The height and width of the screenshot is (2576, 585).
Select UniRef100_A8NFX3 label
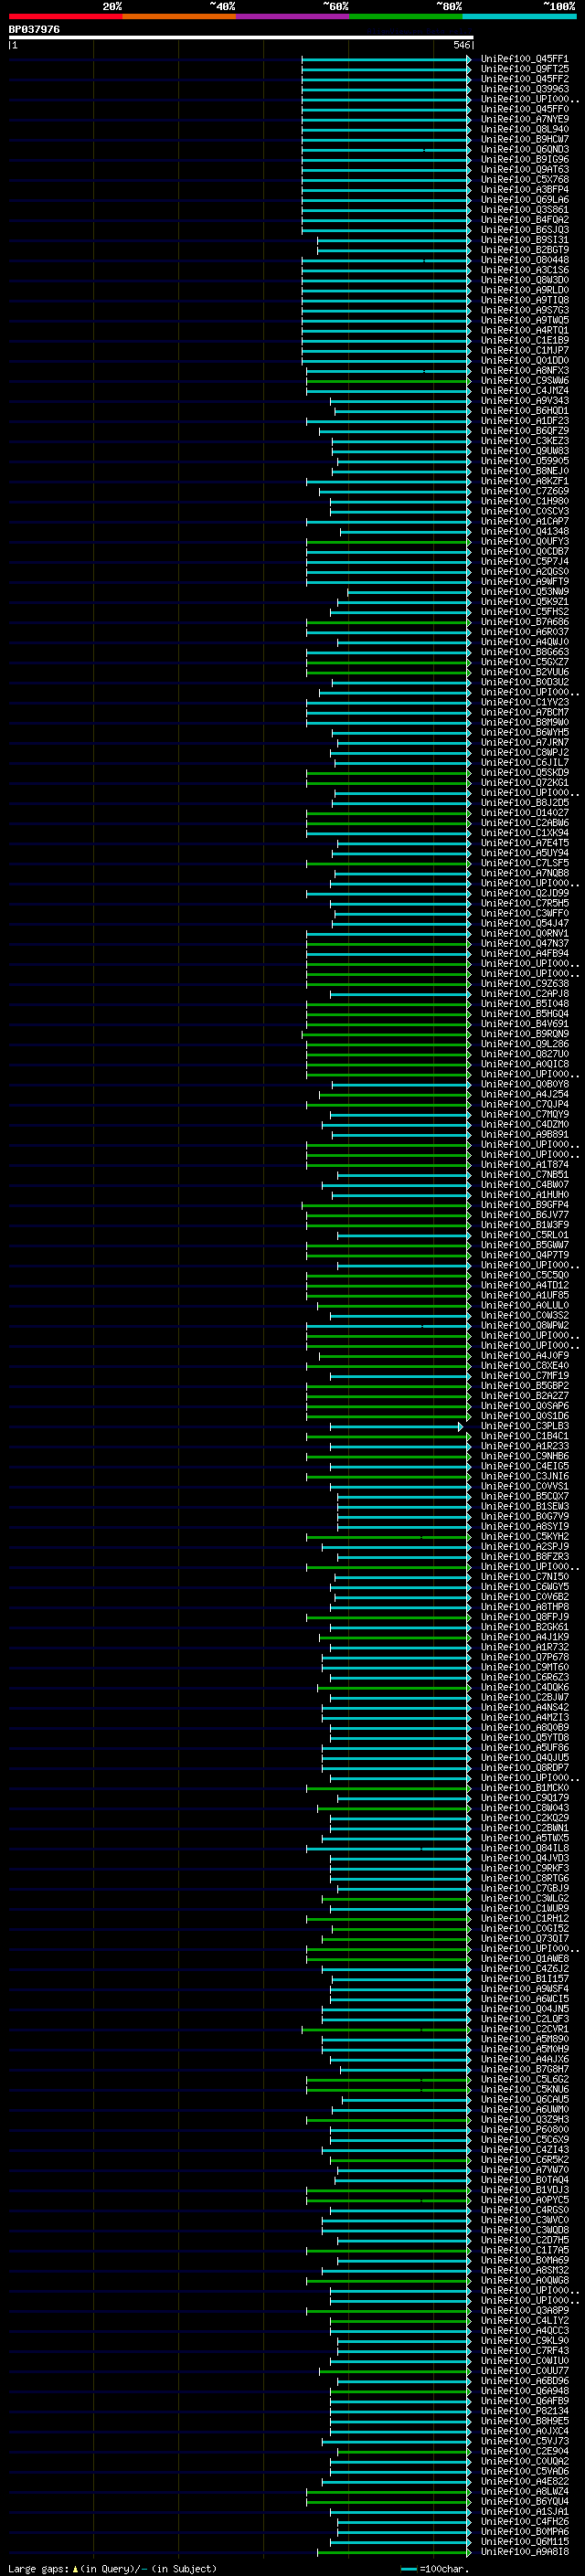(x=524, y=371)
